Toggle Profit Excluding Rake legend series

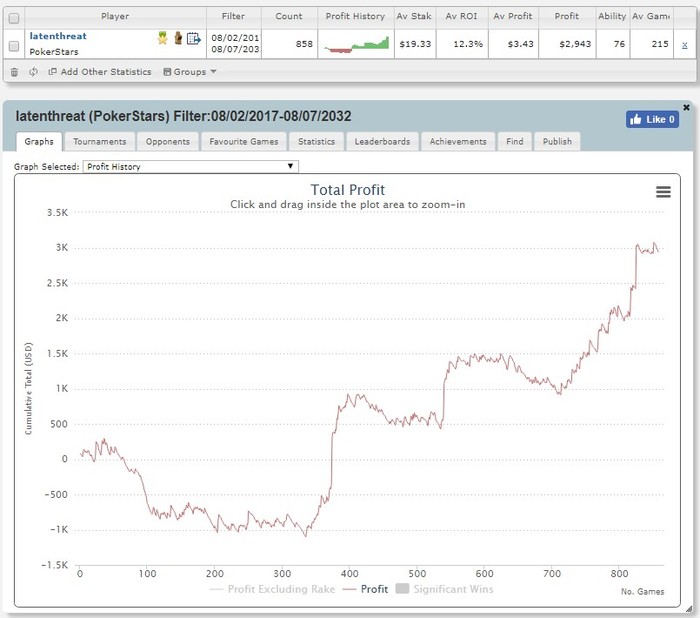272,589
